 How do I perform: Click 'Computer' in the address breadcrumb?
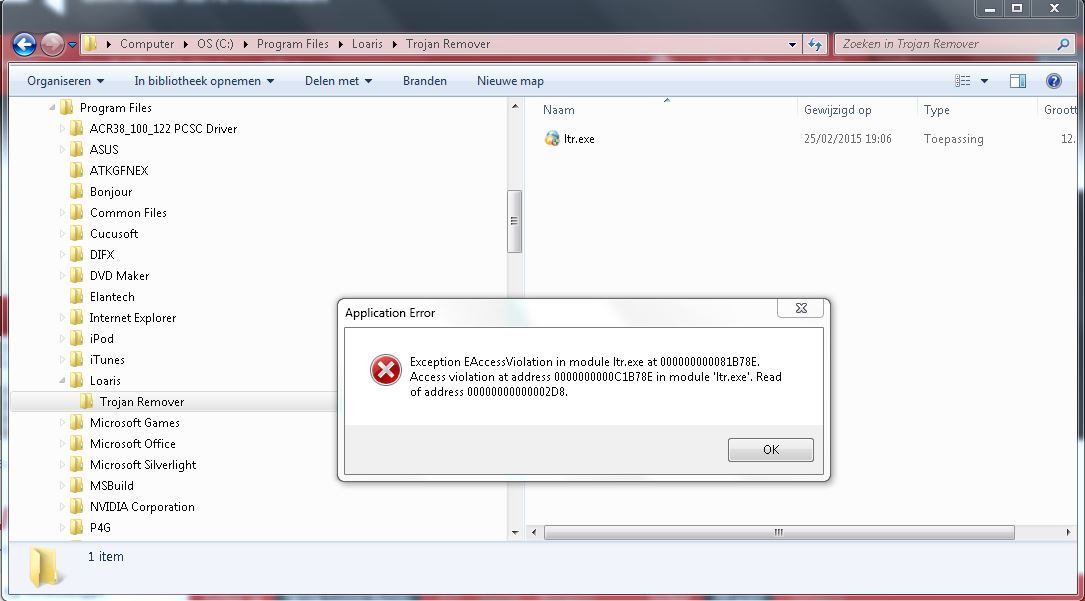pyautogui.click(x=147, y=44)
